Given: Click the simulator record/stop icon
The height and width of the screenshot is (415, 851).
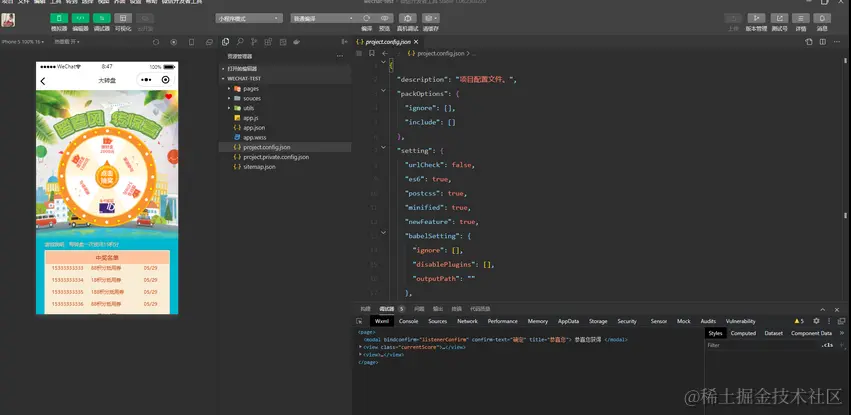Looking at the screenshot, I should [x=174, y=42].
